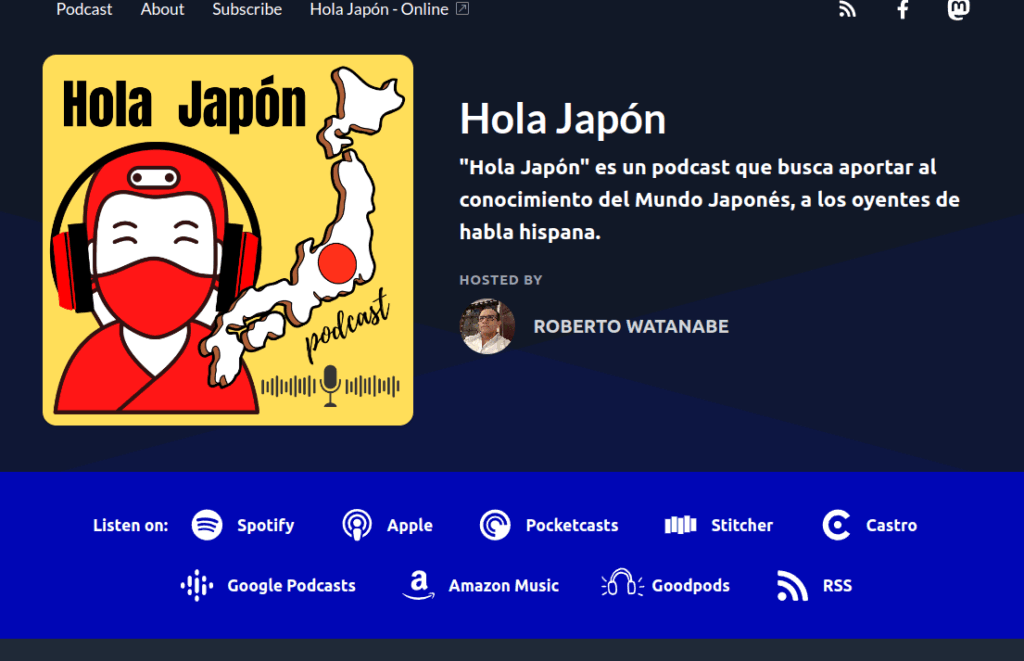The width and height of the screenshot is (1024, 661).
Task: Go to the About page
Action: point(162,9)
